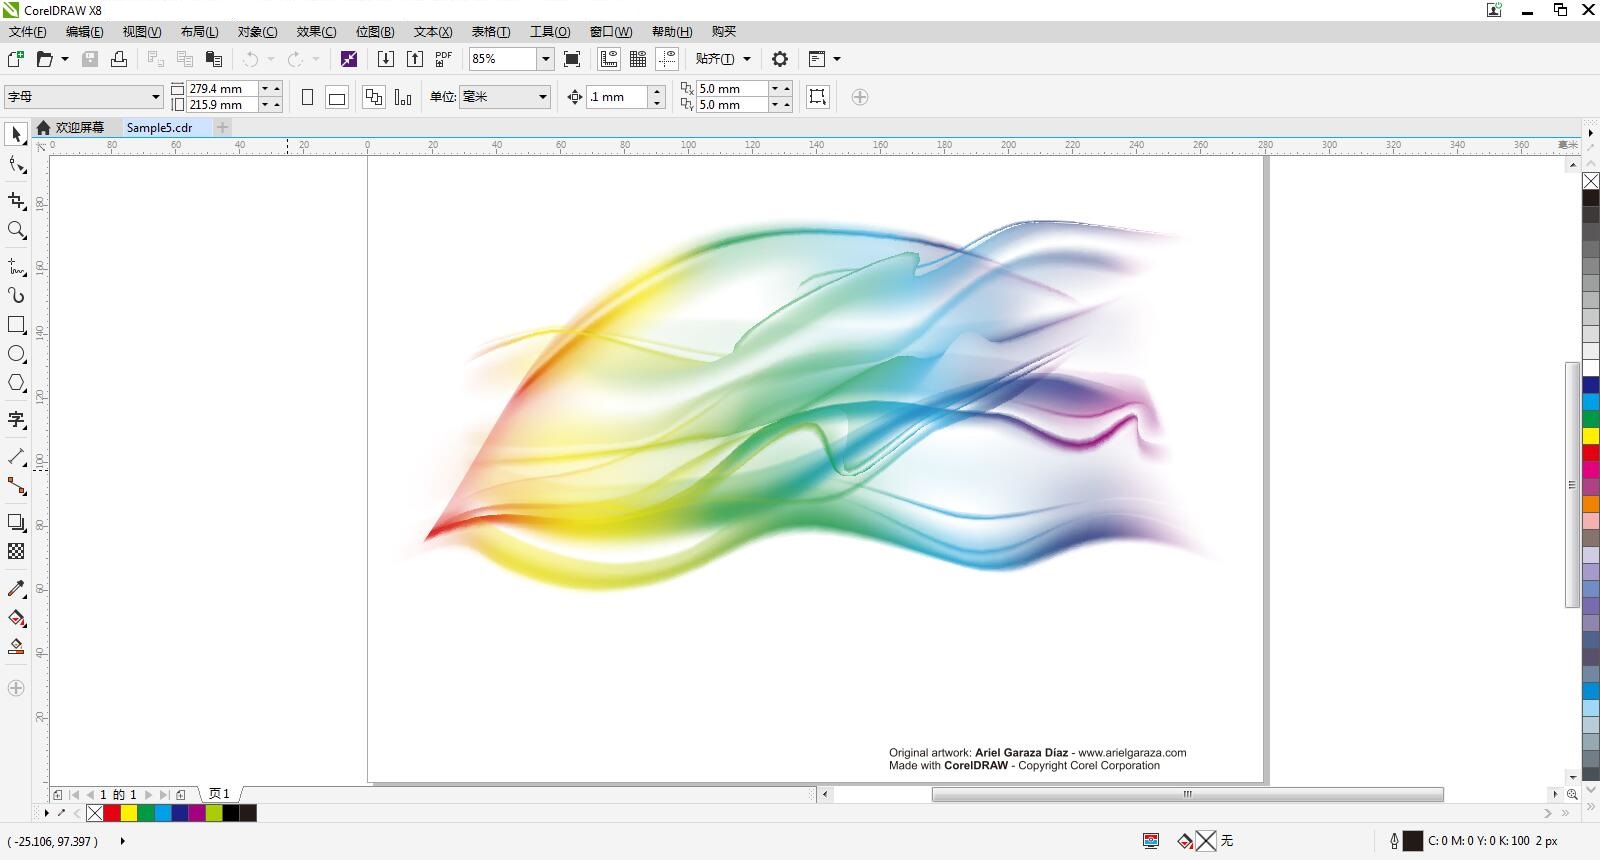This screenshot has height=860, width=1600.
Task: Open the 文件 menu
Action: tap(27, 32)
